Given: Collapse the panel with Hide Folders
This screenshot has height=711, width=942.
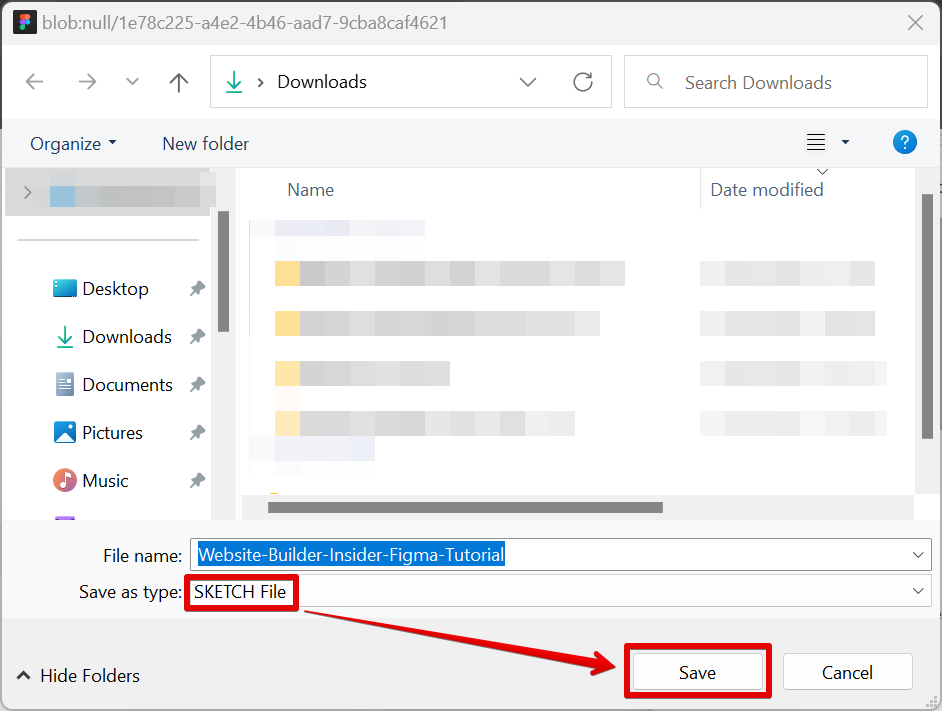Looking at the screenshot, I should click(x=78, y=676).
